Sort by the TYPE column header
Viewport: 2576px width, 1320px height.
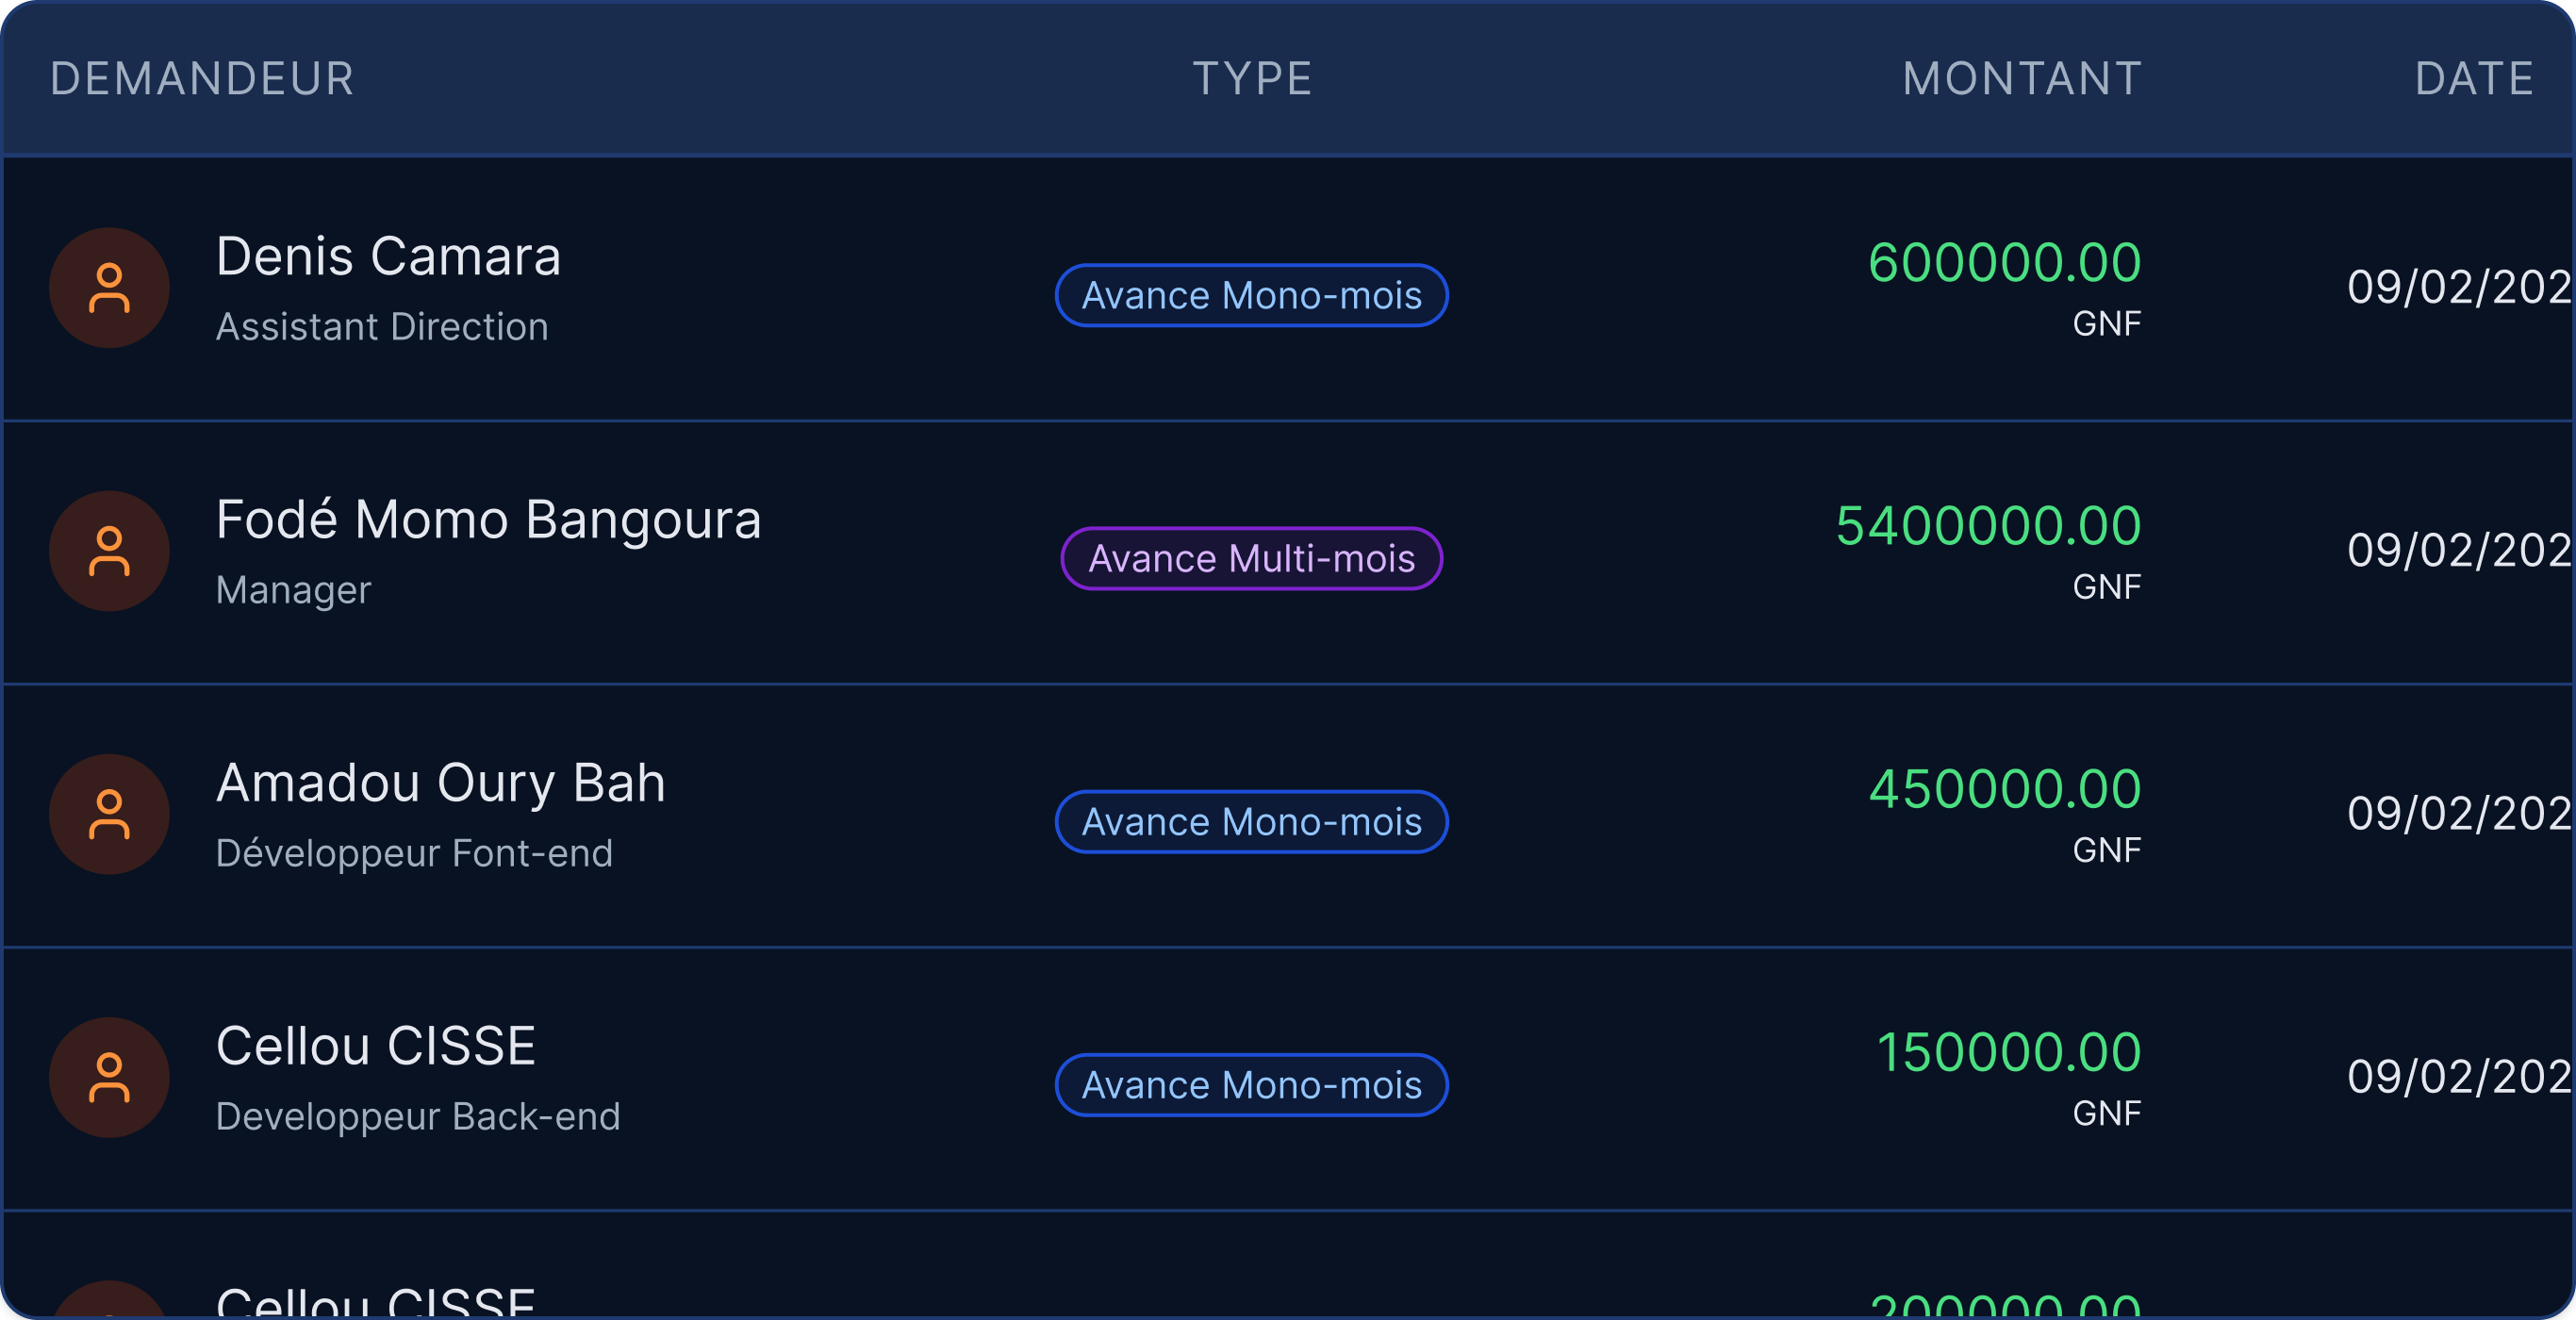pyautogui.click(x=1252, y=79)
